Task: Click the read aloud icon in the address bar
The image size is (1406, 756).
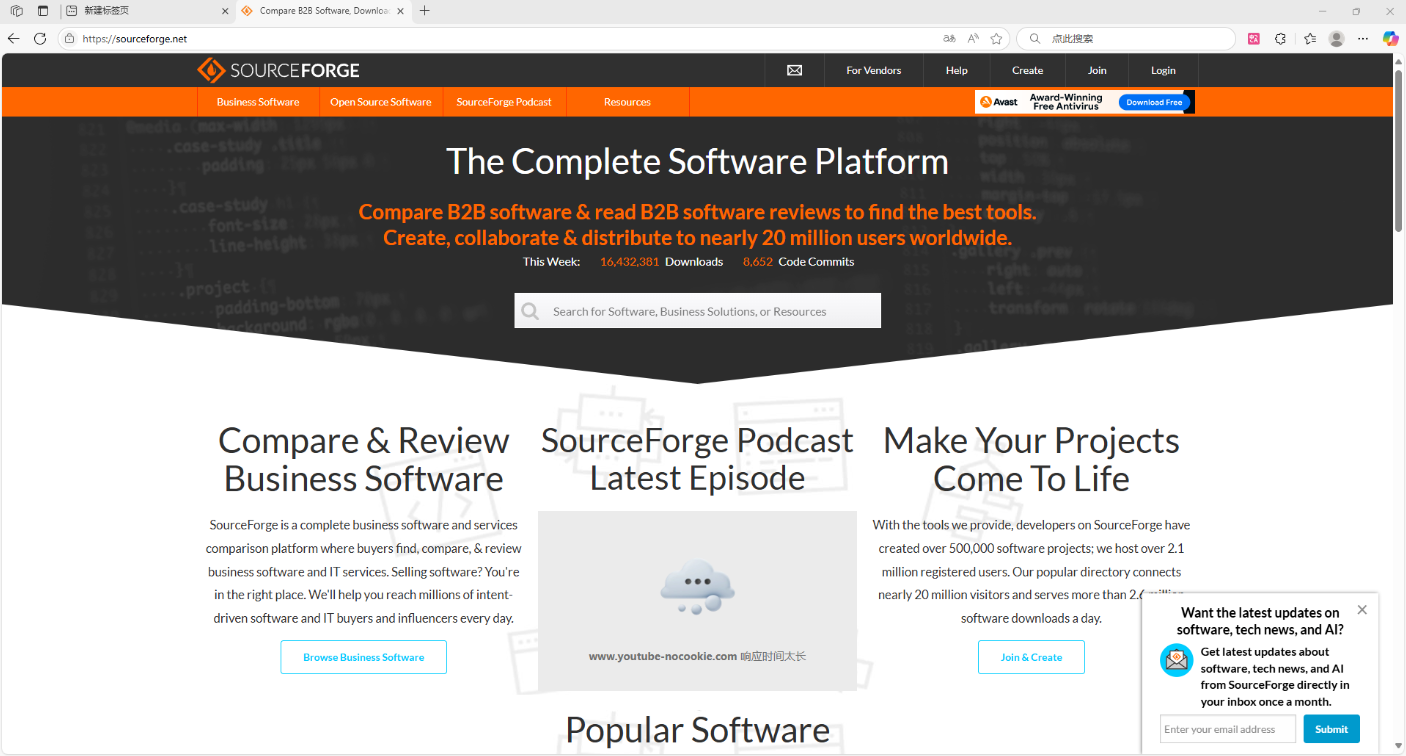Action: 973,38
